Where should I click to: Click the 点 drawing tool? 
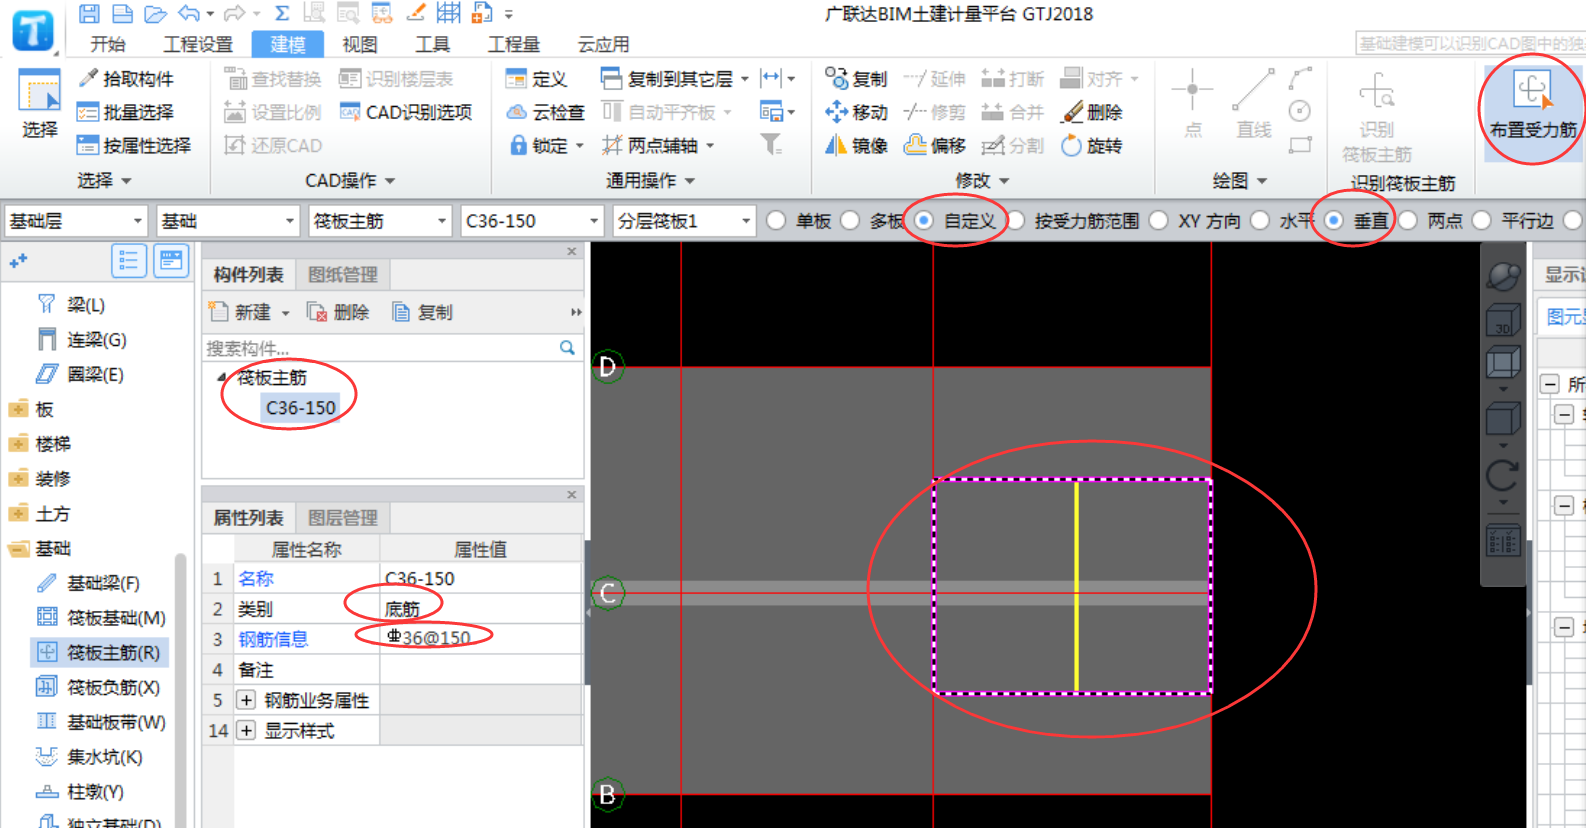point(1192,103)
